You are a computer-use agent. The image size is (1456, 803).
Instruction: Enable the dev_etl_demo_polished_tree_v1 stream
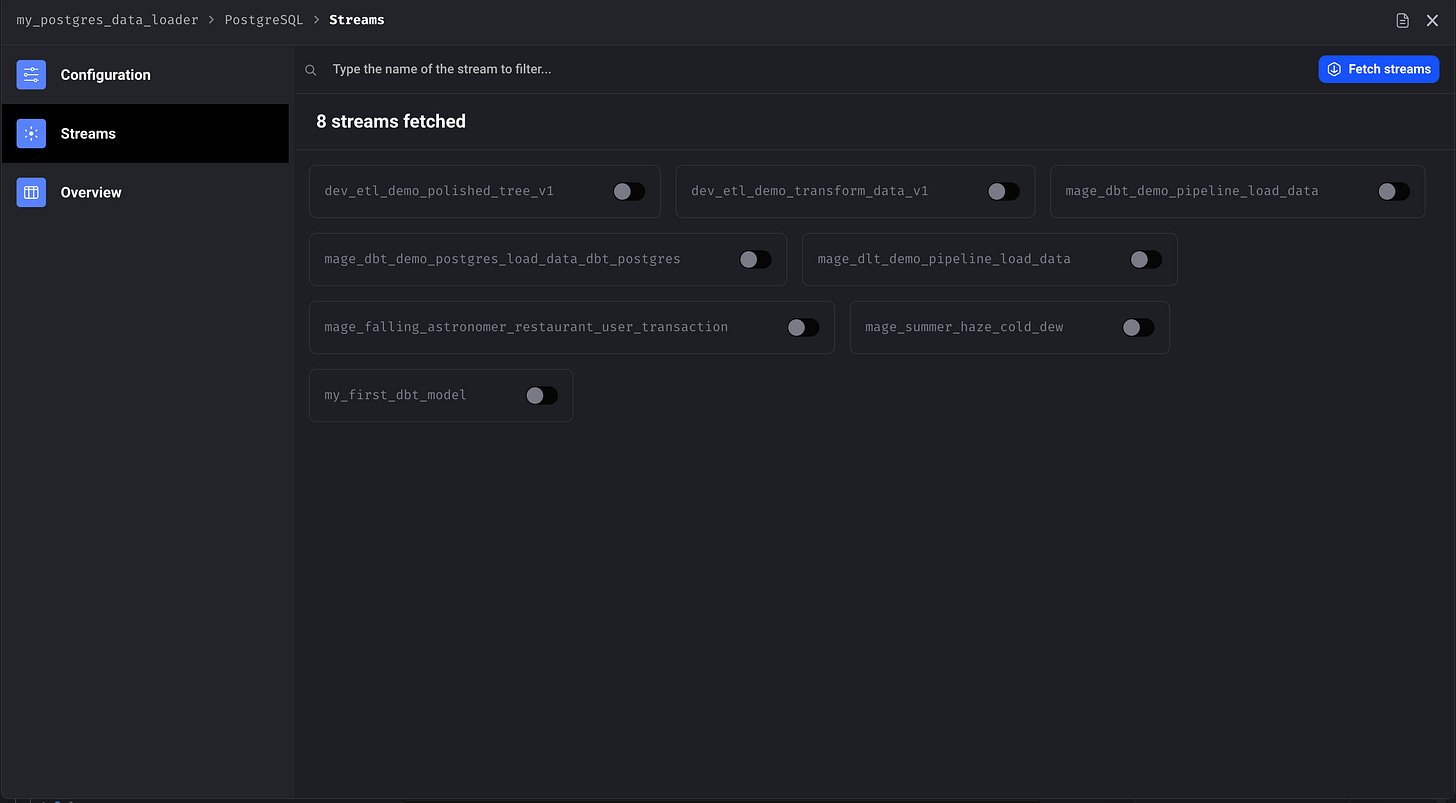630,191
